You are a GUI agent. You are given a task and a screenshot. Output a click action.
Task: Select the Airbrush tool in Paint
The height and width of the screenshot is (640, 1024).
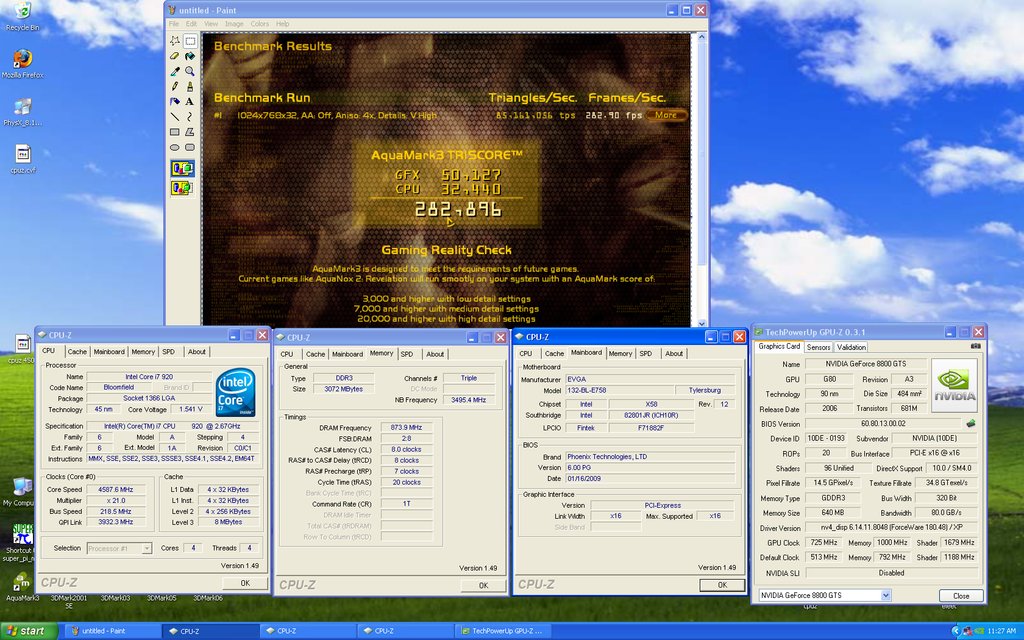click(175, 101)
